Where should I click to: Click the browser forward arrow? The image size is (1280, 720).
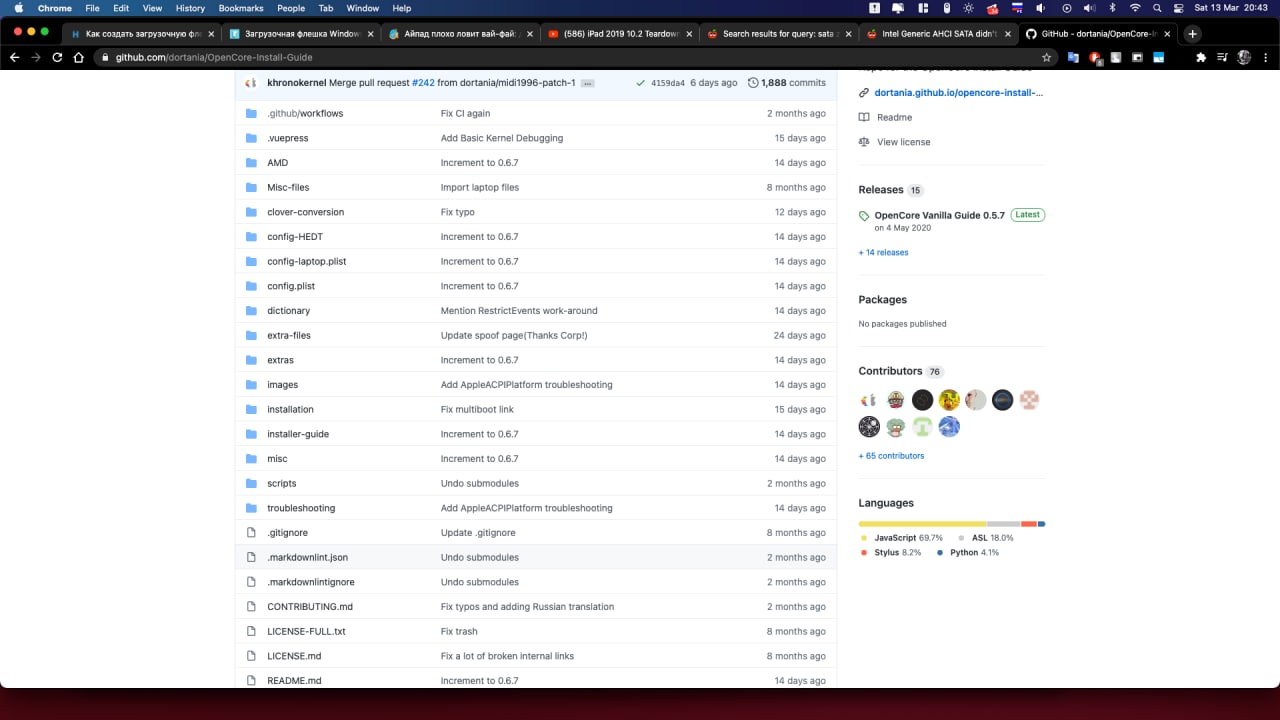[36, 57]
